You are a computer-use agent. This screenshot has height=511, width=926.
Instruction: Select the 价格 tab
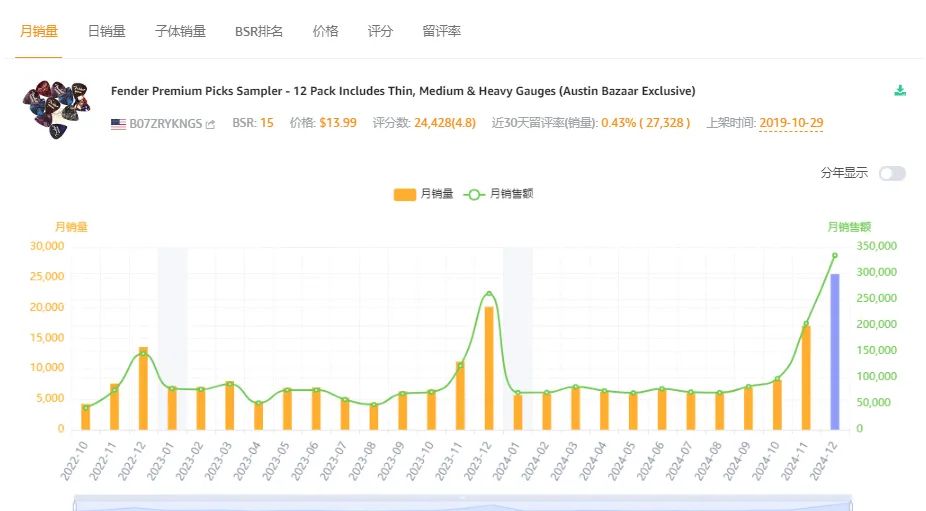click(x=325, y=31)
